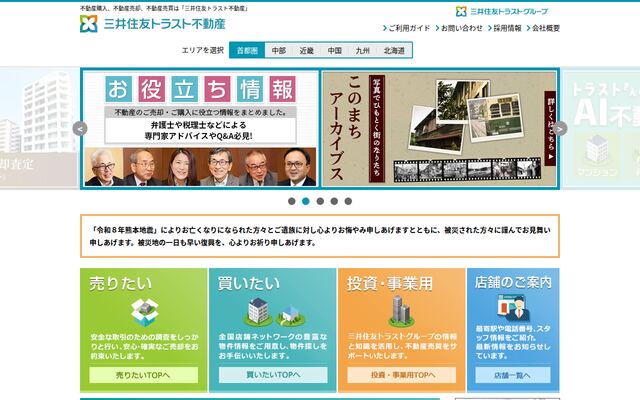Select first carousel dot
Viewport: 640px width, 400px height.
(291, 201)
